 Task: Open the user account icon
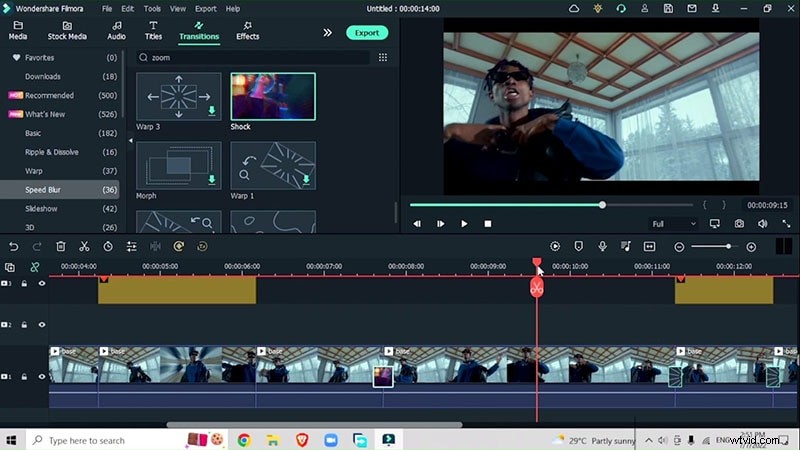click(645, 9)
